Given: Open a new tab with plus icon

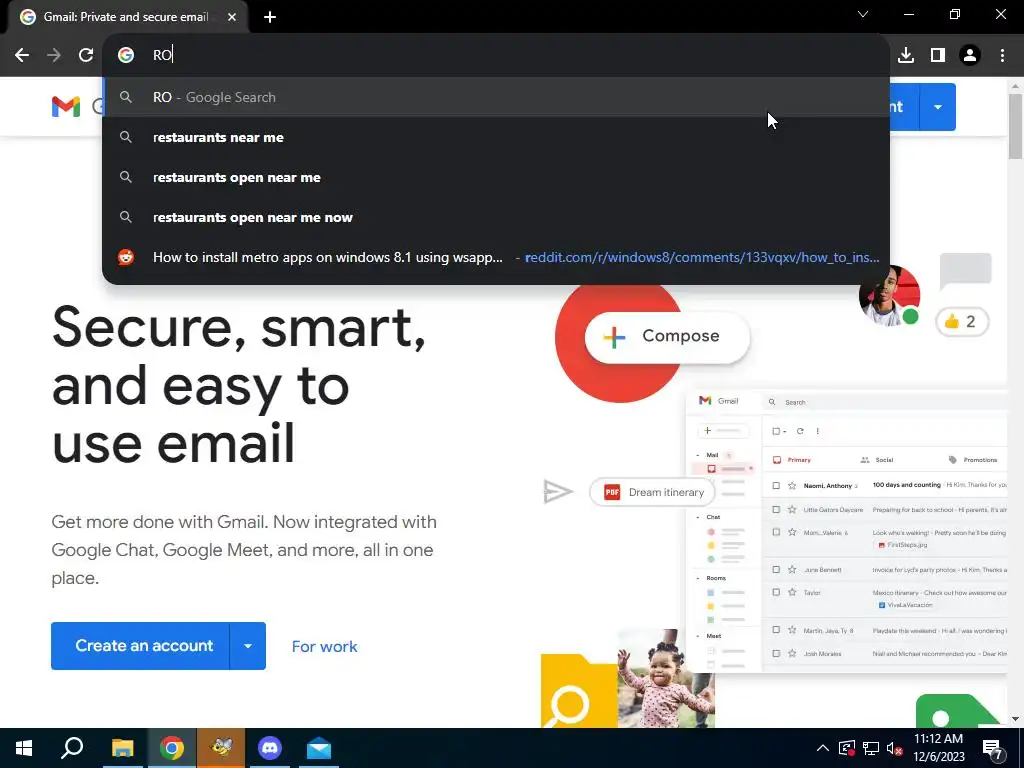Looking at the screenshot, I should 270,17.
